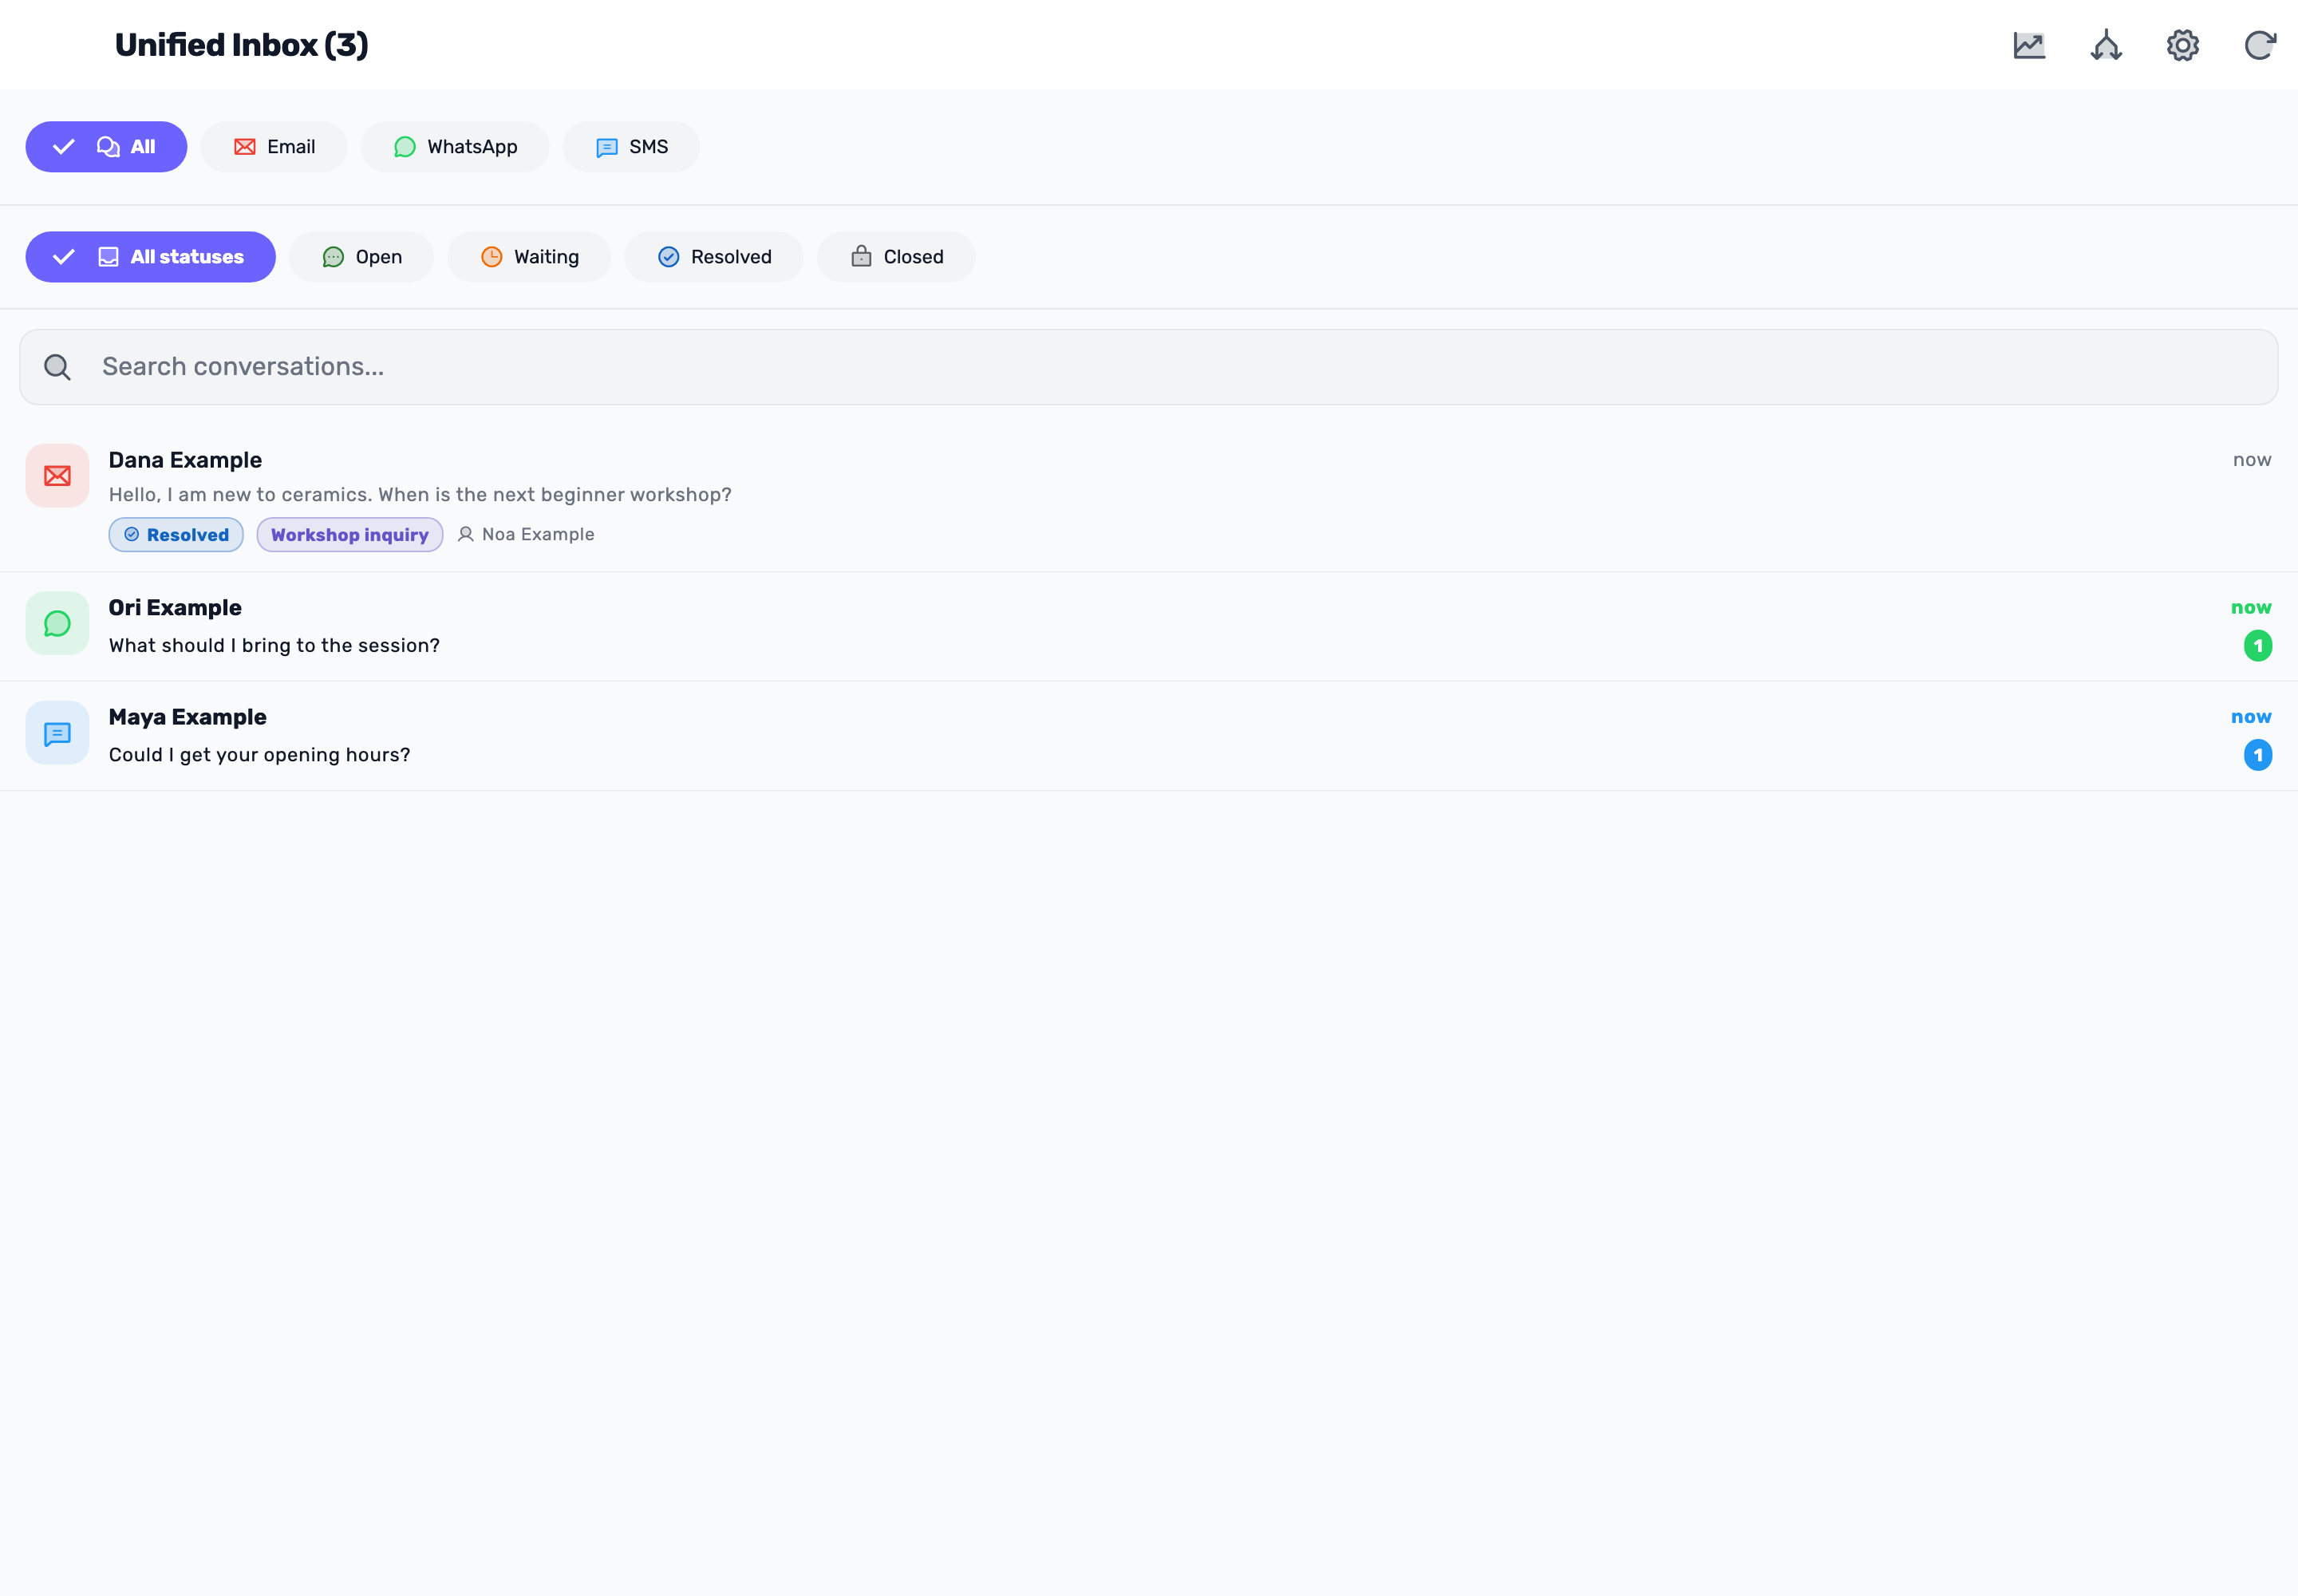The height and width of the screenshot is (1596, 2298).
Task: Open inbox settings gear
Action: click(2183, 45)
